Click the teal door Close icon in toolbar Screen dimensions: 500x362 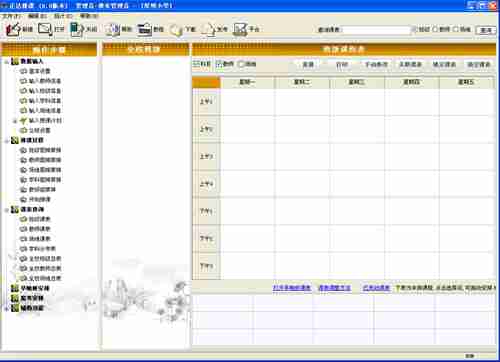[77, 29]
